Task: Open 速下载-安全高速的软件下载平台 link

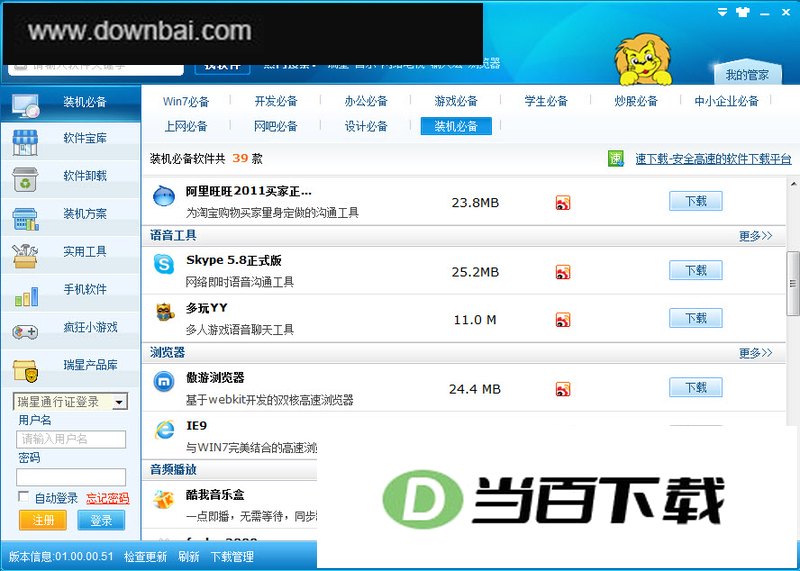Action: (713, 159)
